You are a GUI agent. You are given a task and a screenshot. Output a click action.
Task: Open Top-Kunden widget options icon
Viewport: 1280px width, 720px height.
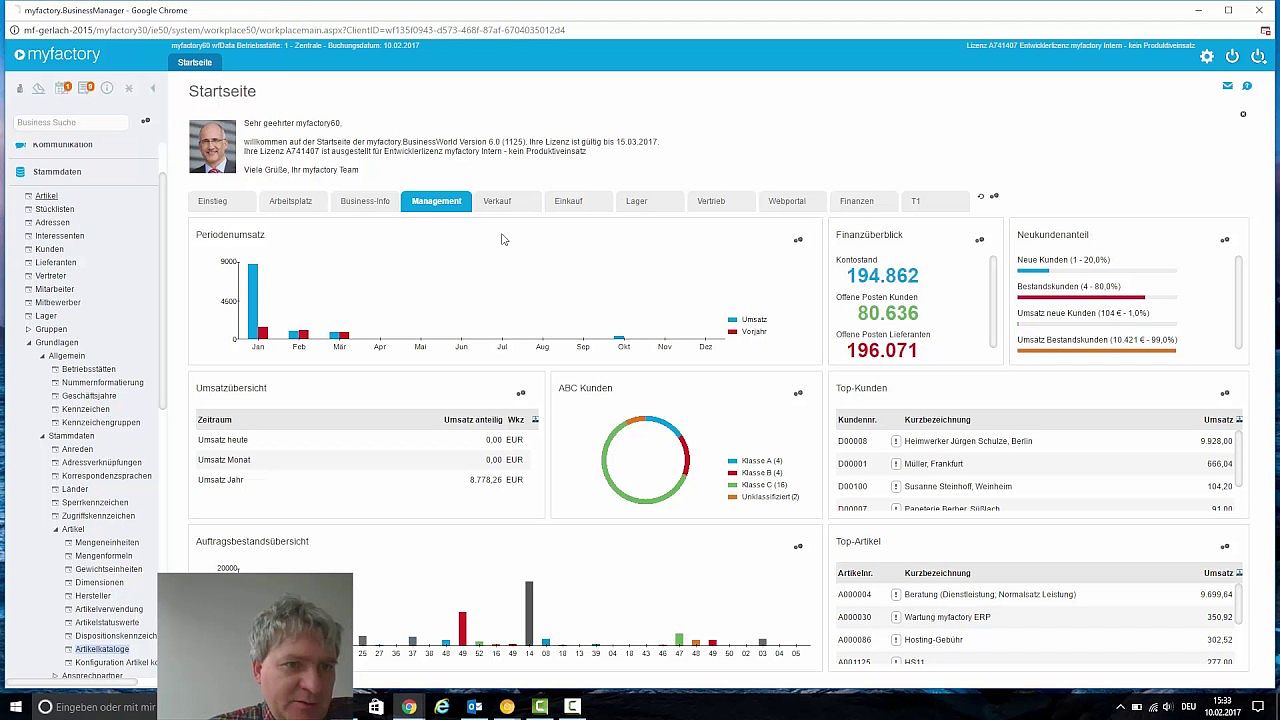pyautogui.click(x=1225, y=393)
